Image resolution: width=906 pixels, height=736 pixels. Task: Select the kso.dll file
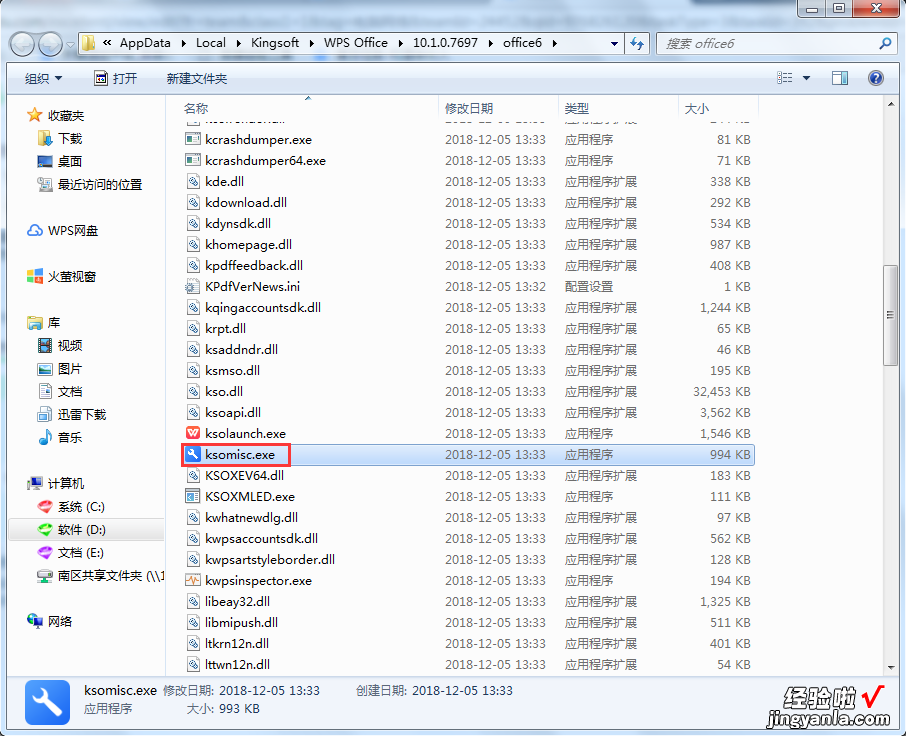pyautogui.click(x=224, y=392)
